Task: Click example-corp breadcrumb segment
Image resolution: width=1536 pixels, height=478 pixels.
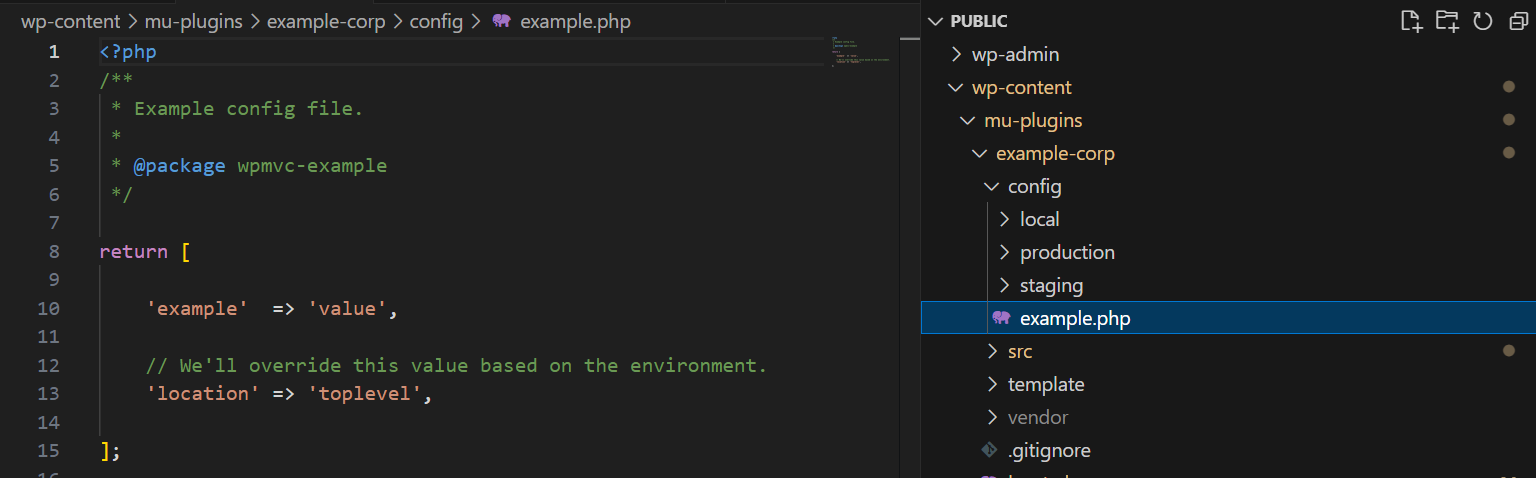Action: click(326, 21)
